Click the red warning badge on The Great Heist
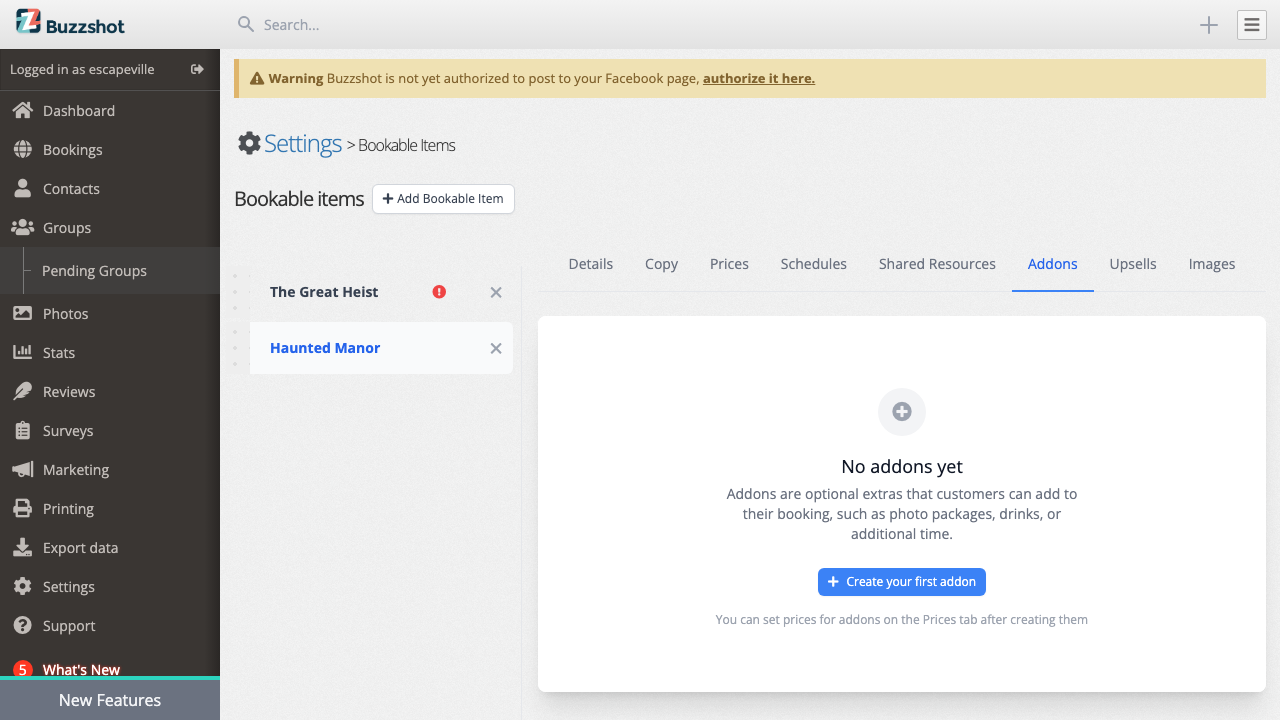Viewport: 1280px width, 720px height. coord(439,291)
